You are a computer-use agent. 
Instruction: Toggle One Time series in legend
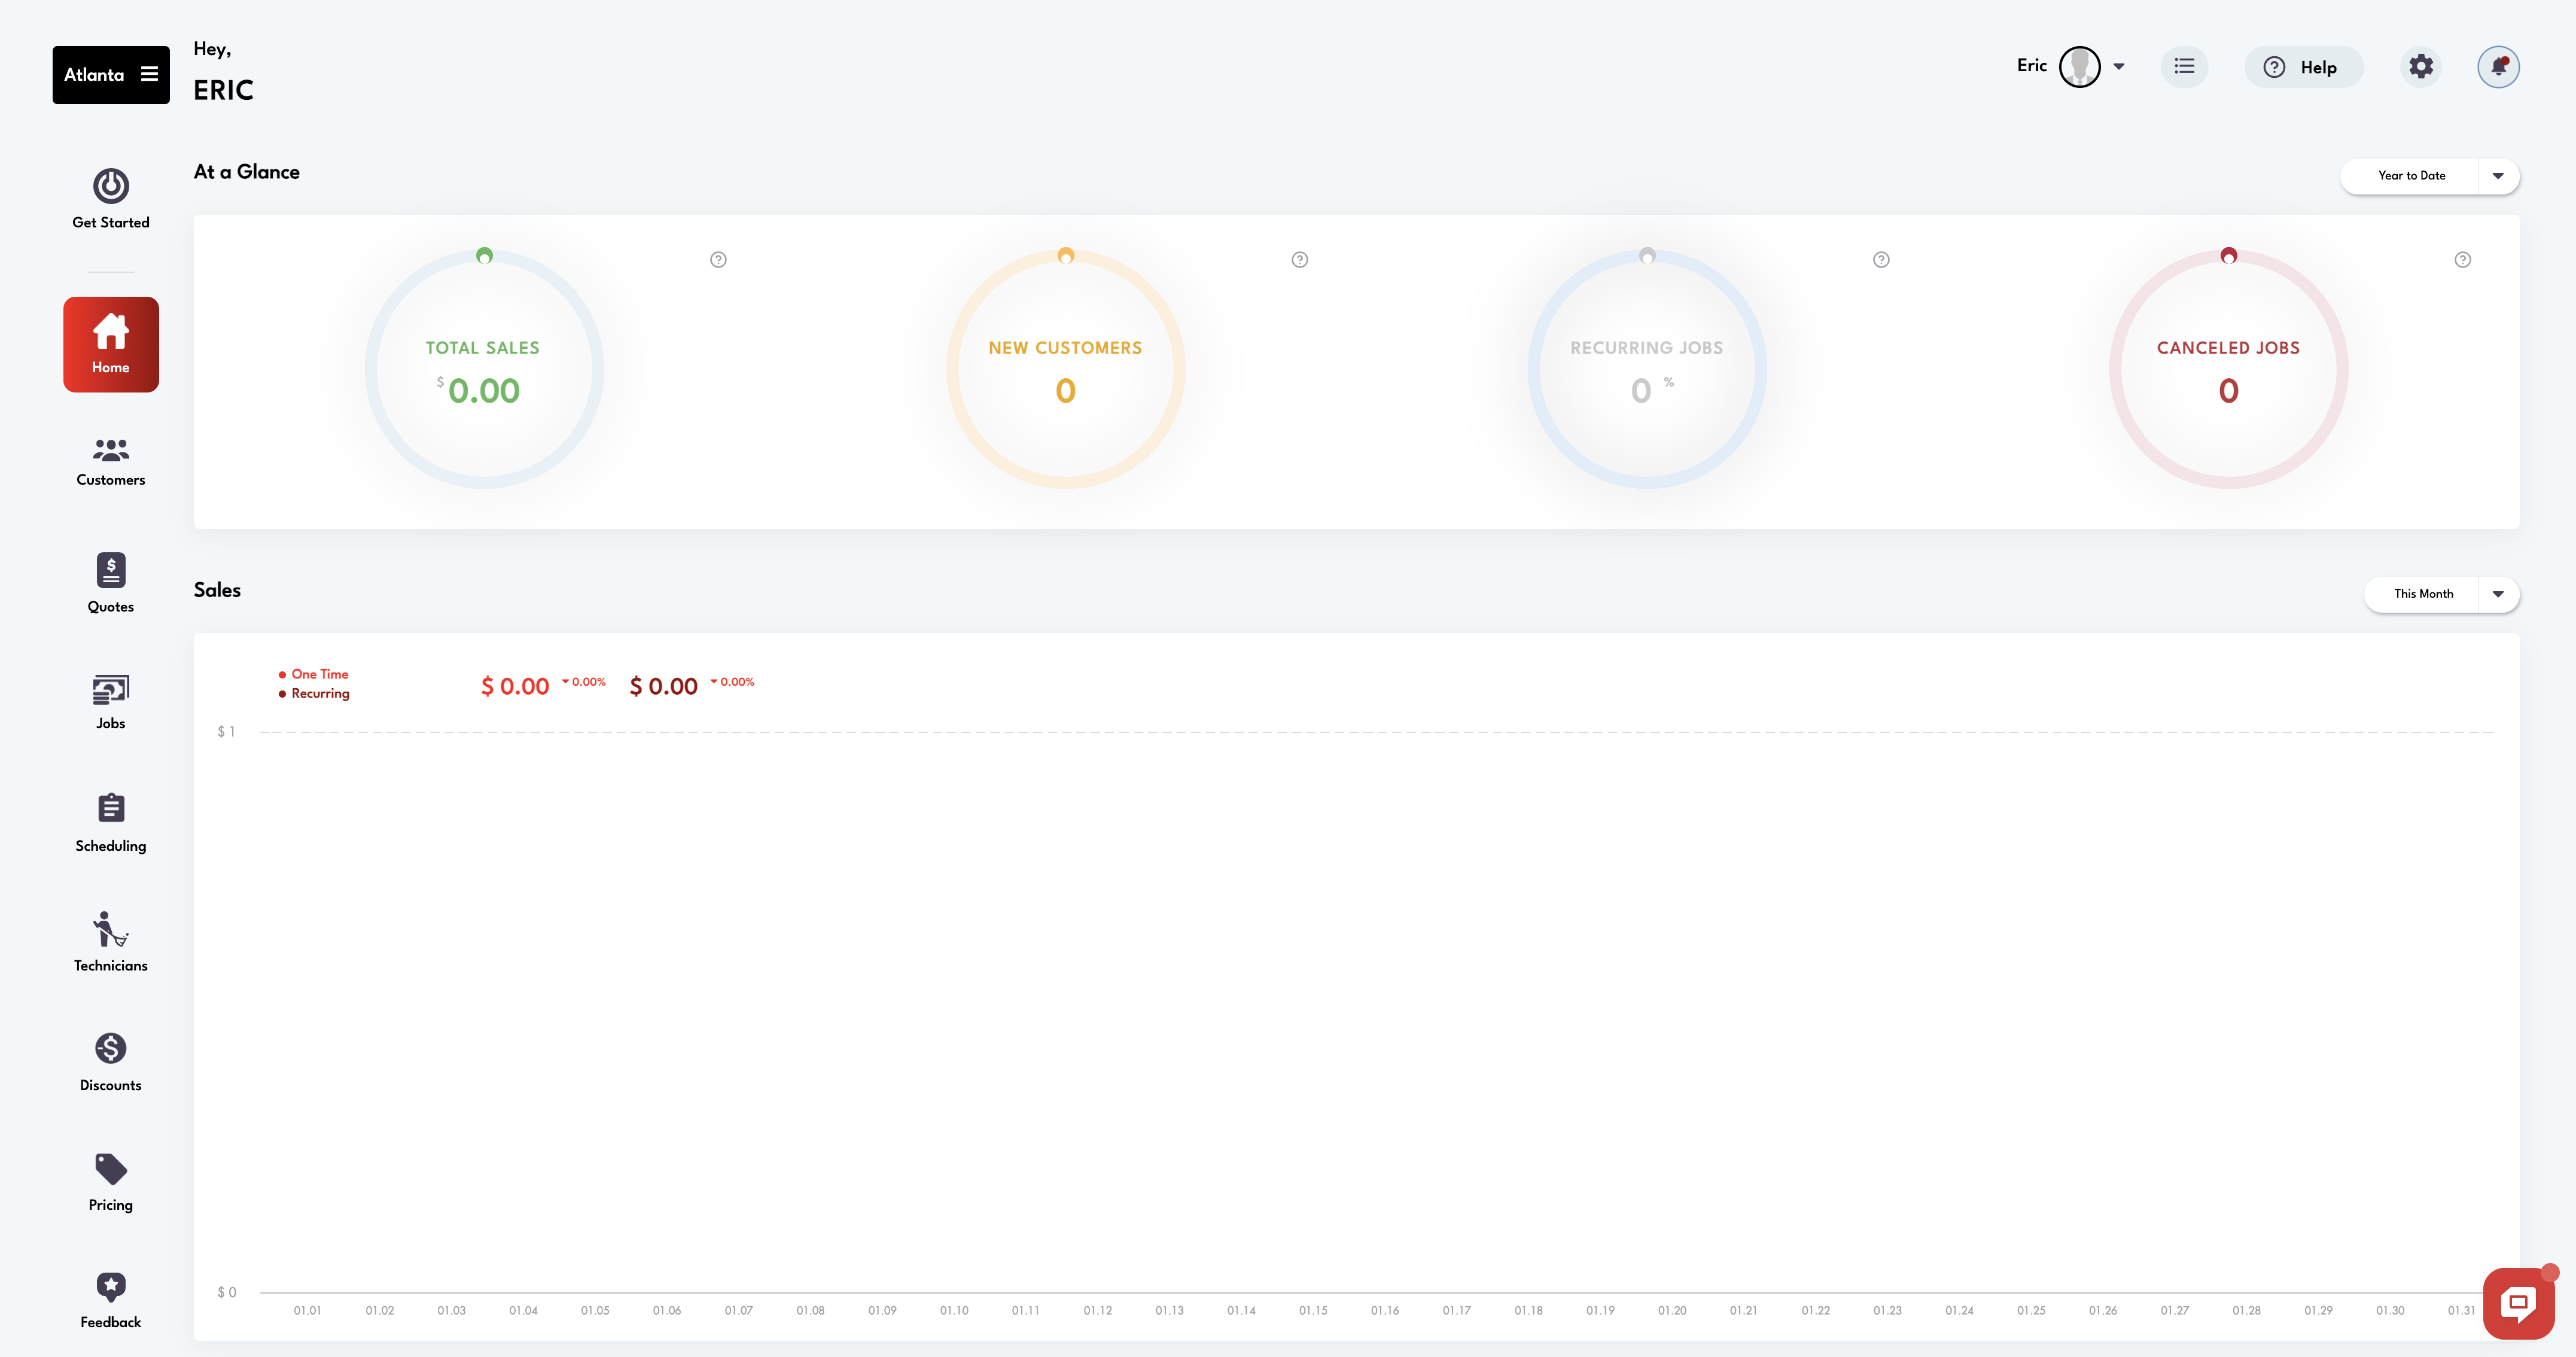click(x=318, y=674)
